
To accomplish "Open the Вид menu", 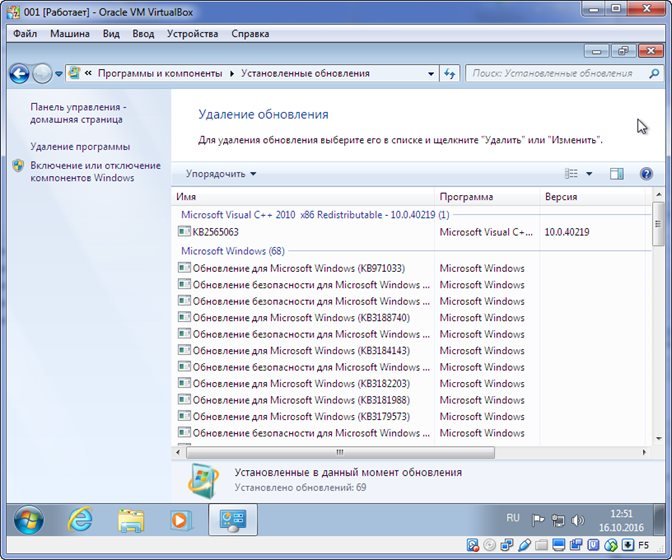I will 111,34.
